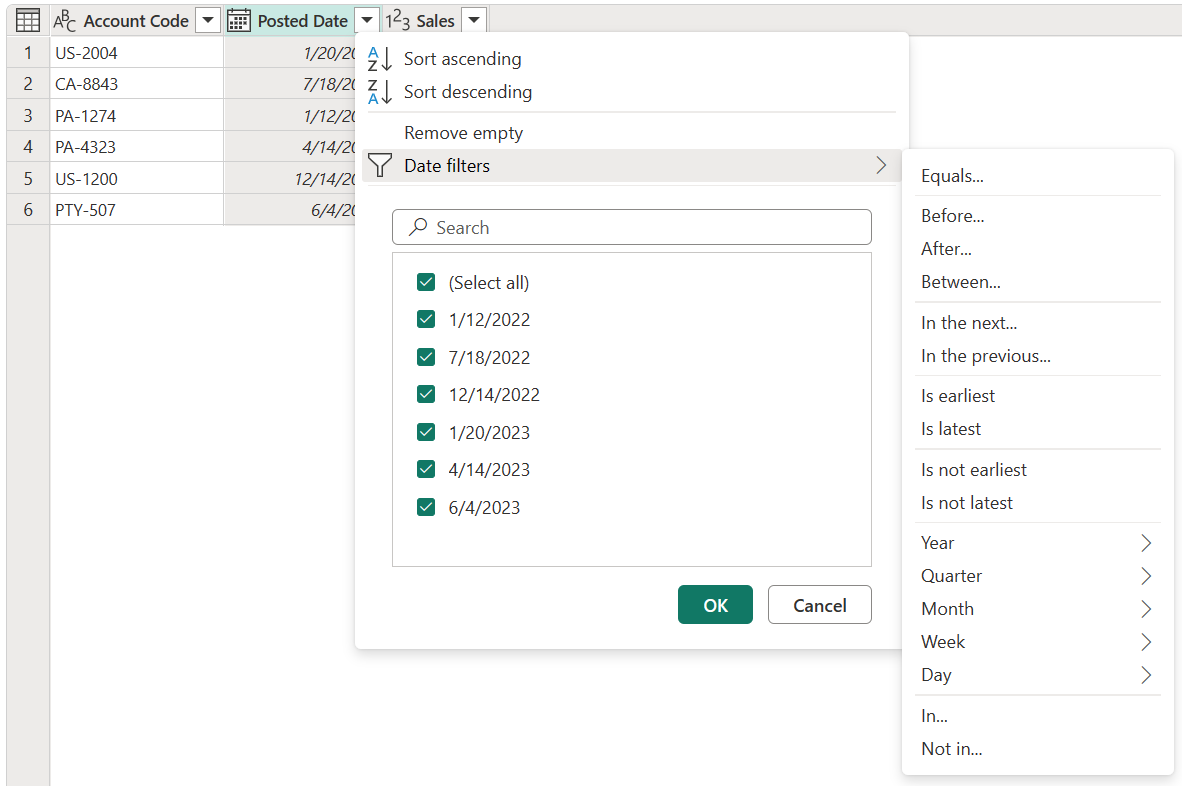Click the ABC text type icon on Account Code

click(64, 19)
